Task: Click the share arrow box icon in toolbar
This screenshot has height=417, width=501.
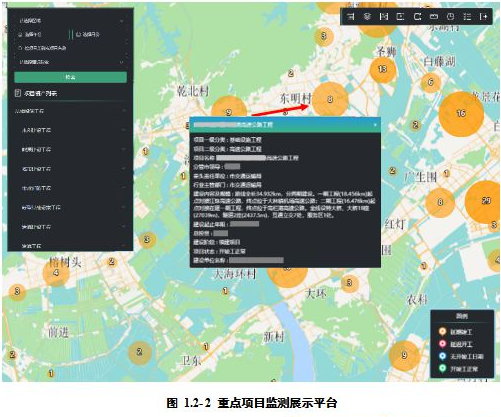Action: click(x=417, y=16)
